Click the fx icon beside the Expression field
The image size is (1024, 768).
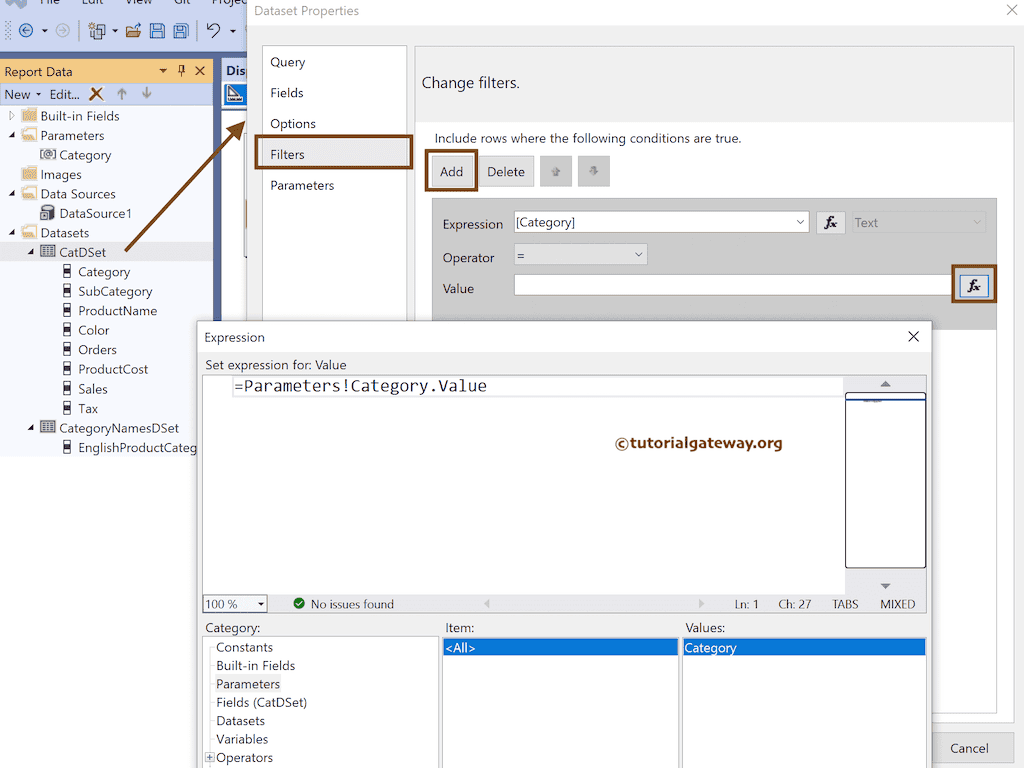[x=831, y=222]
